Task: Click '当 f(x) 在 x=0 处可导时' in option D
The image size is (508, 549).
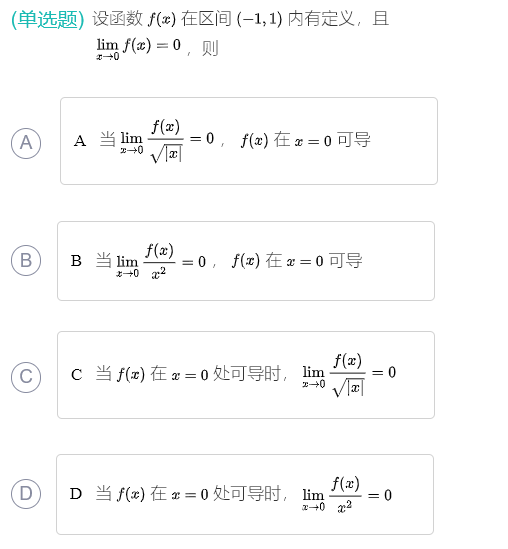Action: pos(189,494)
